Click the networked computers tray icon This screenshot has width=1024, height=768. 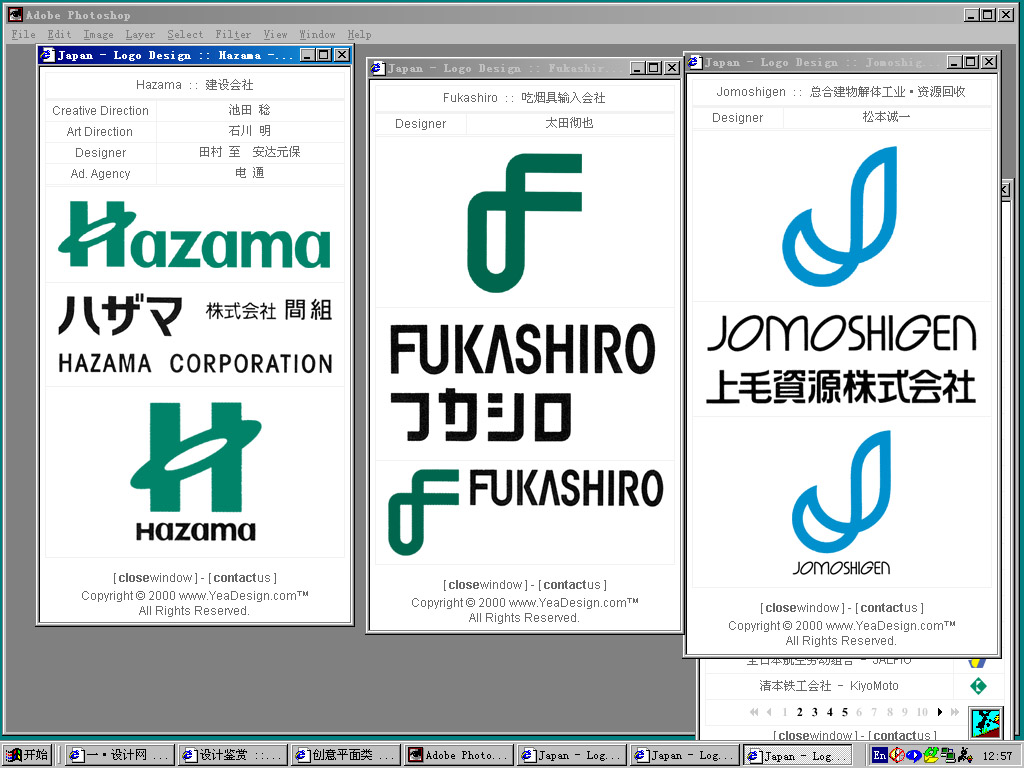click(x=948, y=755)
